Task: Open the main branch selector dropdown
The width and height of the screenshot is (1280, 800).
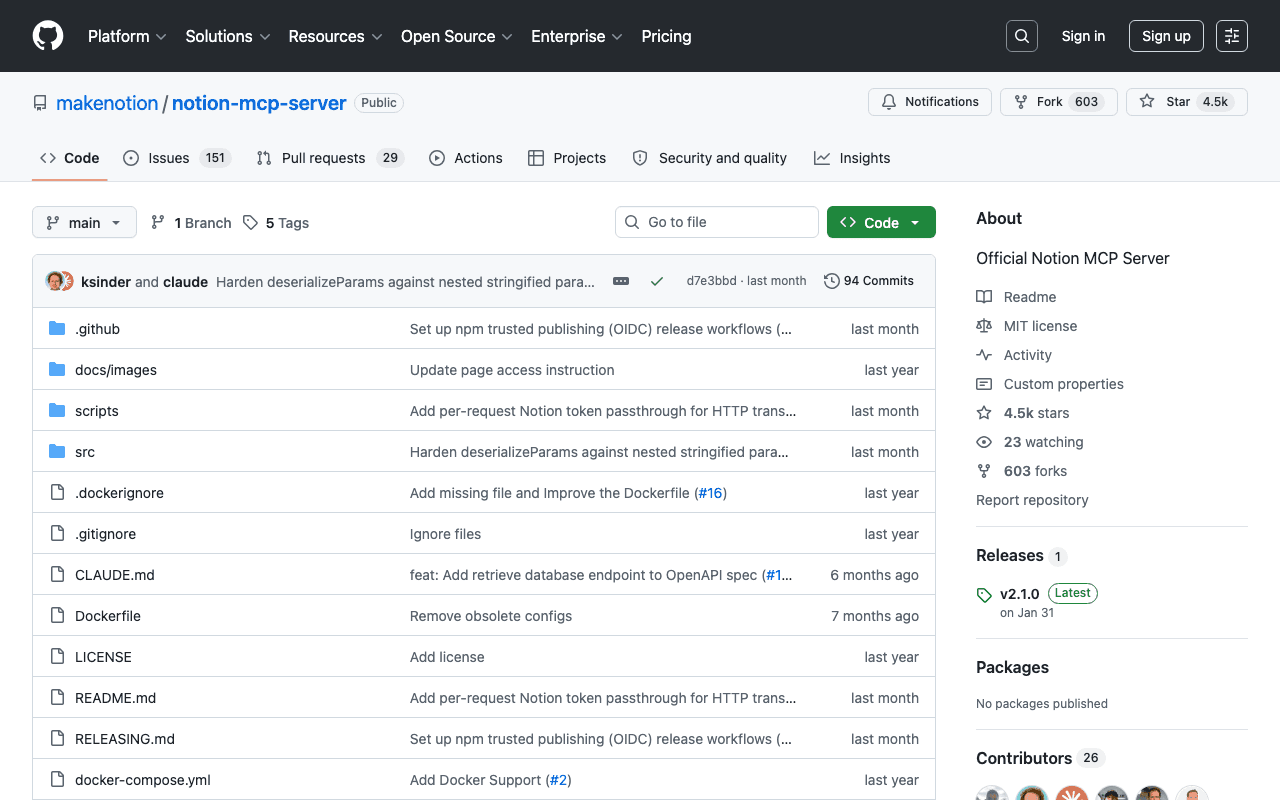Action: 84,222
